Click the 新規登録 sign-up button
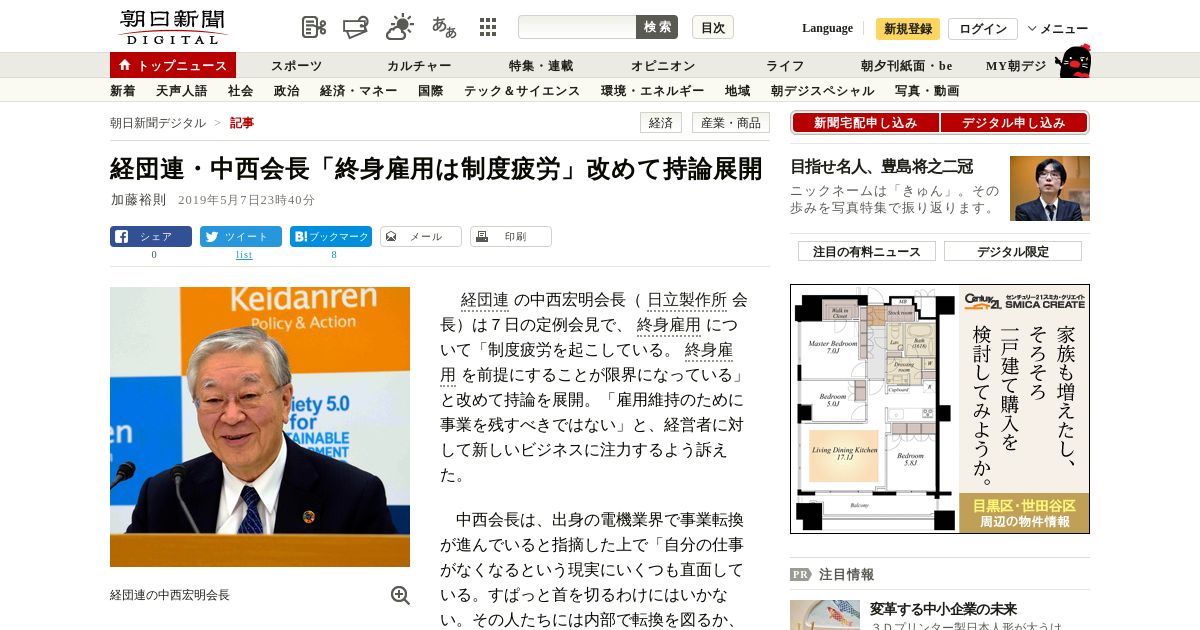1200x630 pixels. click(x=908, y=29)
